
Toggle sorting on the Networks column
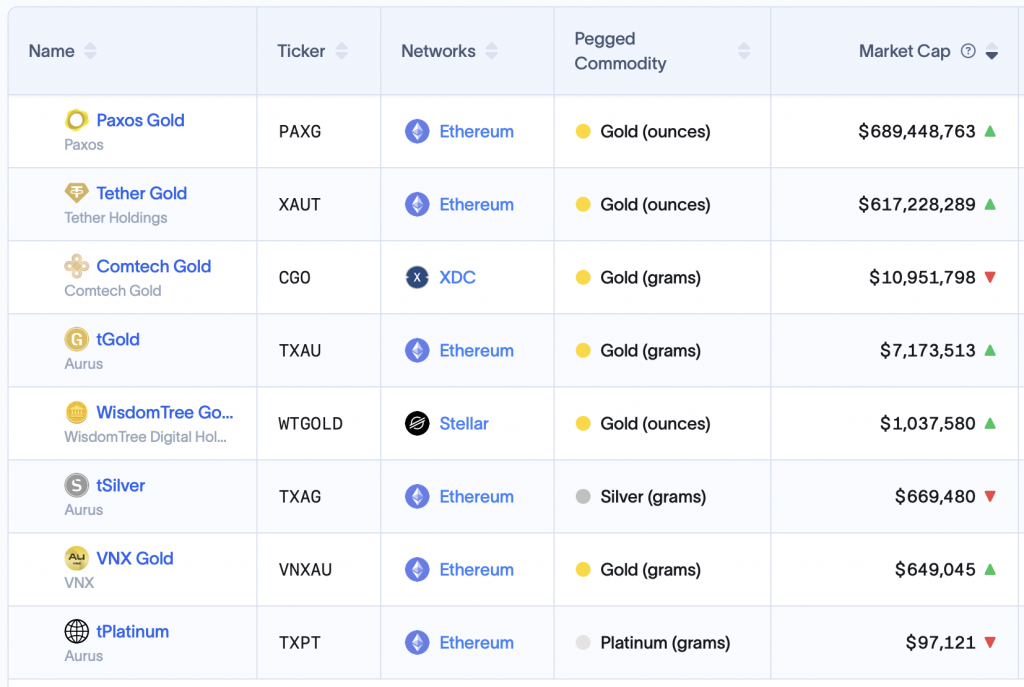click(490, 51)
